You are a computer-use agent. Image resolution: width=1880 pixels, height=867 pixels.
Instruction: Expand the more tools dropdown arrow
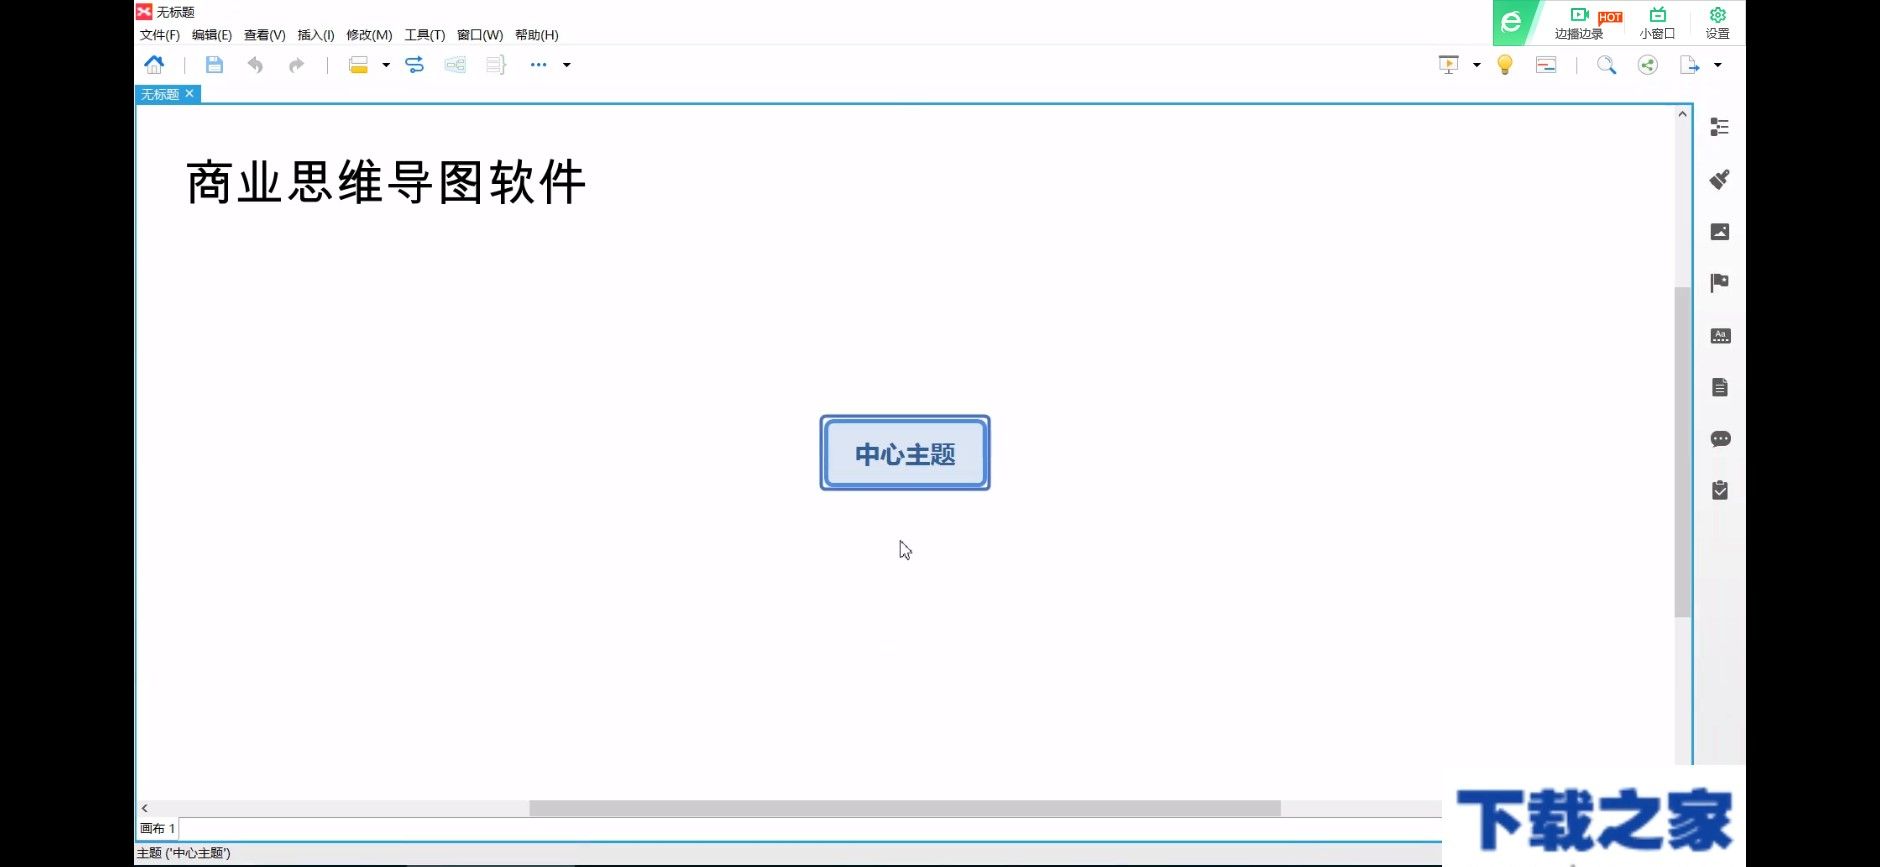click(567, 65)
